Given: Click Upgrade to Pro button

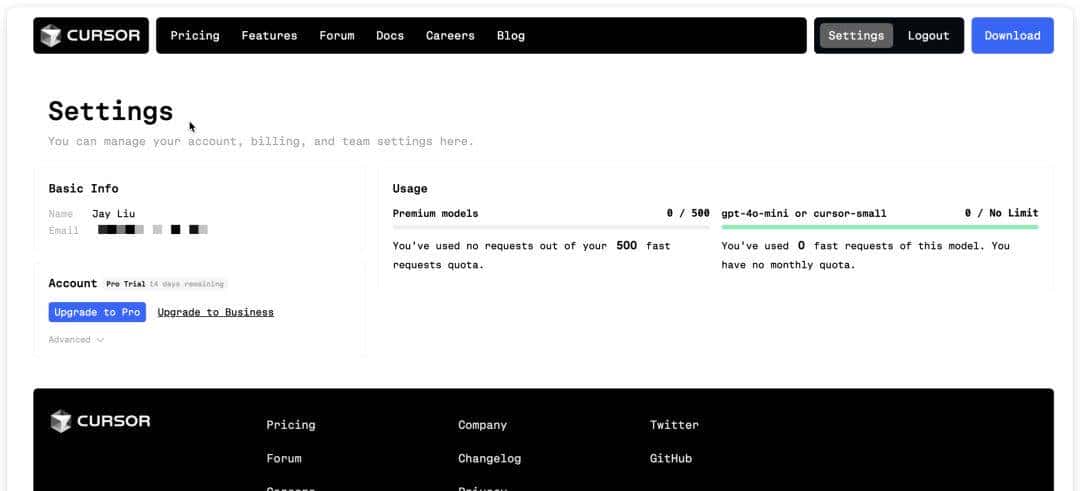Looking at the screenshot, I should [97, 312].
